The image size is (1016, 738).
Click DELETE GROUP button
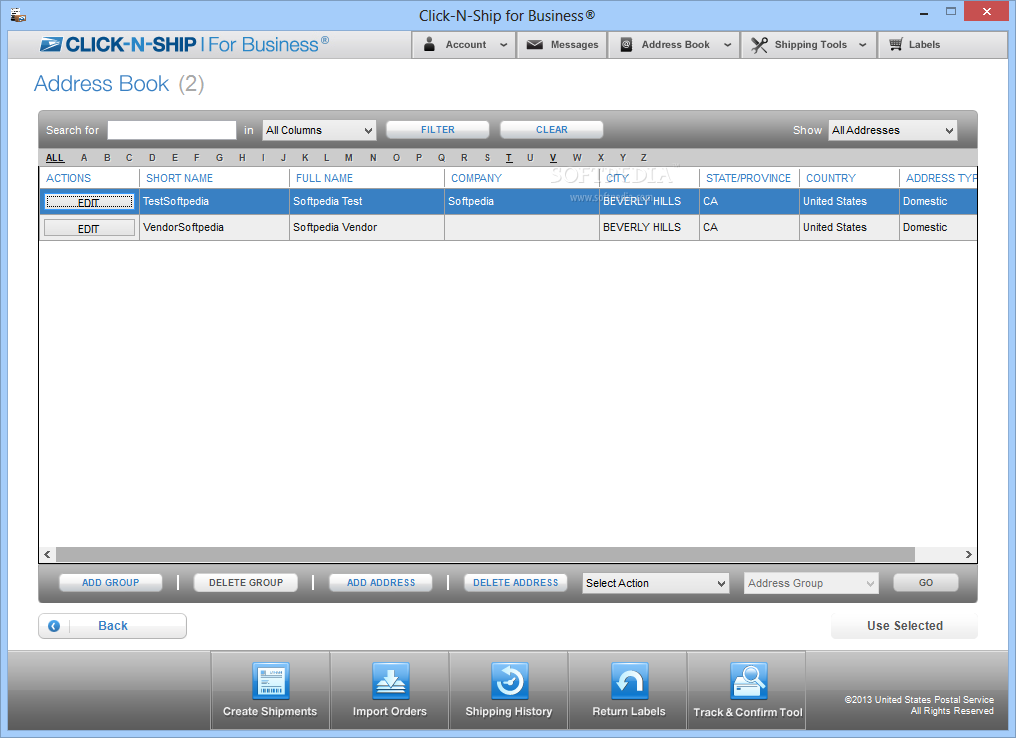[x=246, y=582]
